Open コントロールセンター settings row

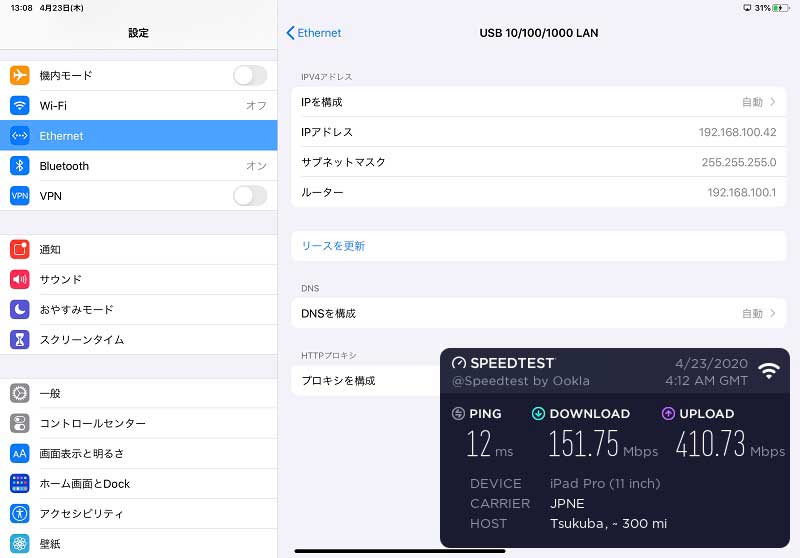click(139, 423)
